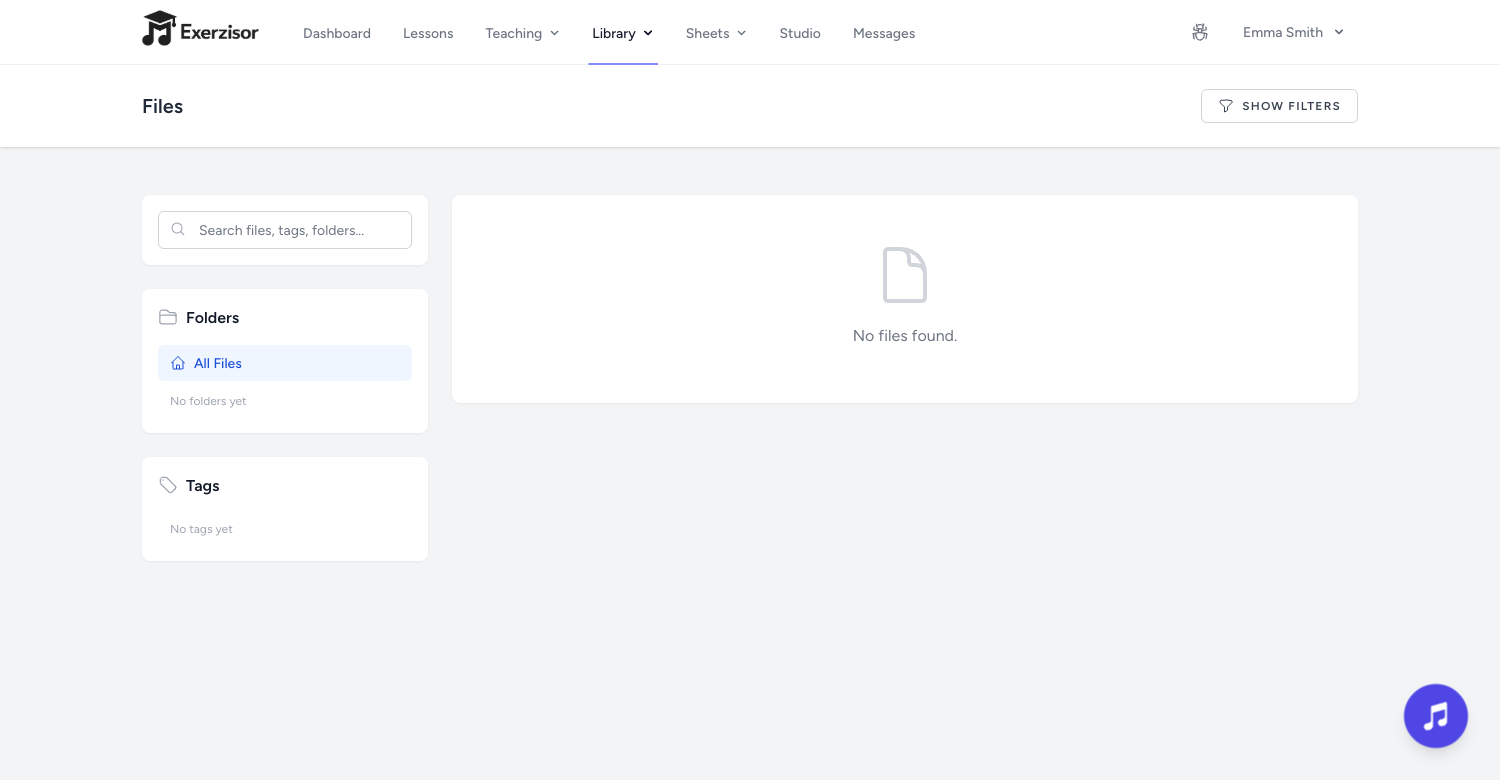Click the Folders panel folder icon
The height and width of the screenshot is (780, 1500).
point(168,317)
